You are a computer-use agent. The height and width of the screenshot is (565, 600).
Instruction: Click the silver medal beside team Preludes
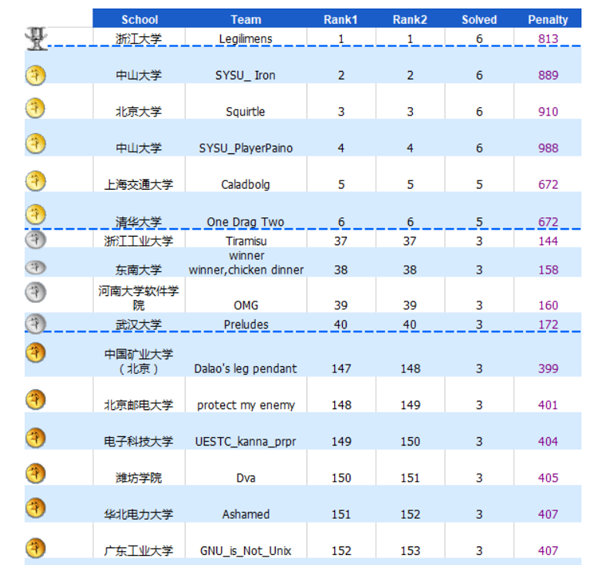[x=36, y=322]
